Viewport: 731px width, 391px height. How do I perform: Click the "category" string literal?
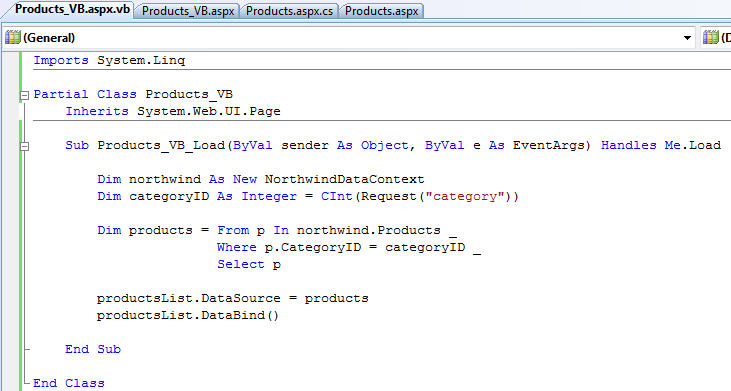(x=465, y=197)
